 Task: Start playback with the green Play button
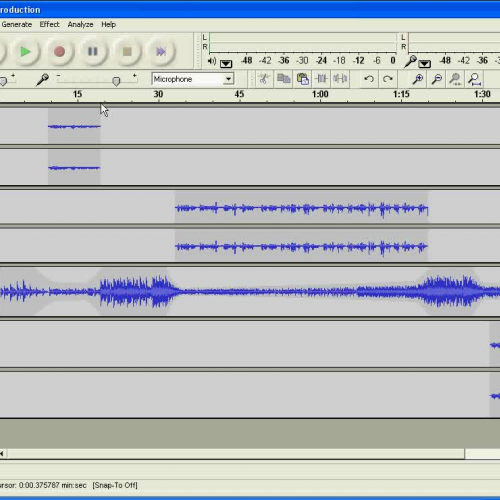(25, 52)
